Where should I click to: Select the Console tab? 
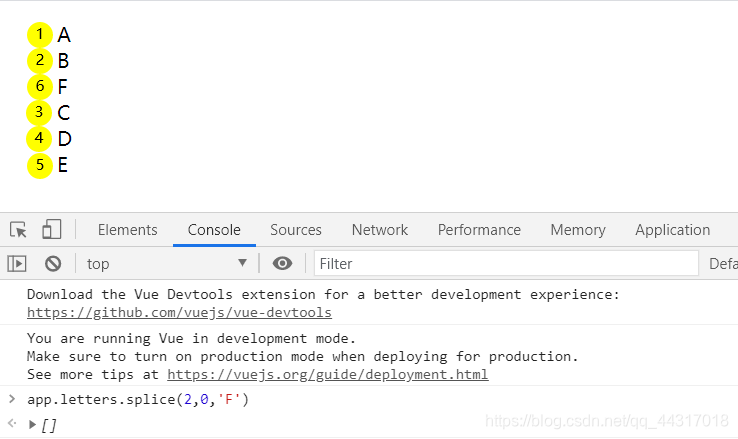pos(214,230)
